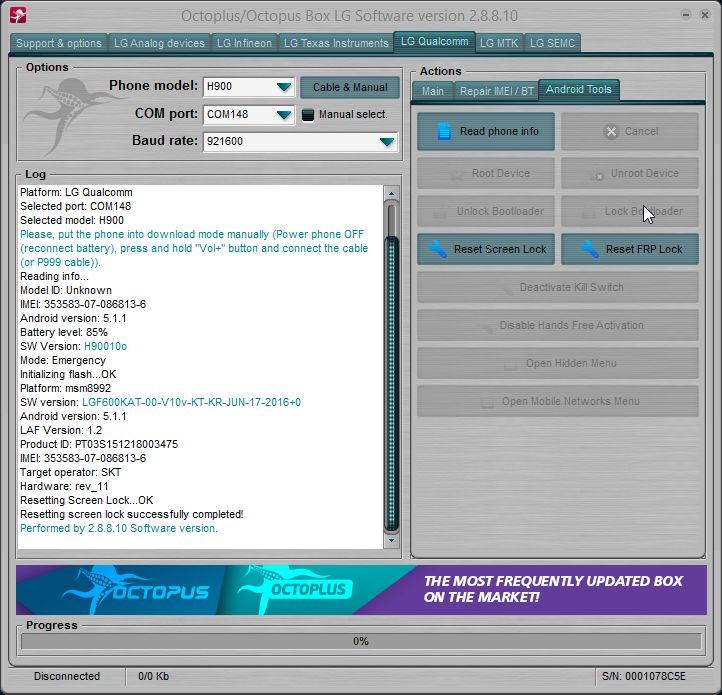This screenshot has width=722, height=695.
Task: Click the S/N: 0001078C5E status text
Action: tap(644, 676)
